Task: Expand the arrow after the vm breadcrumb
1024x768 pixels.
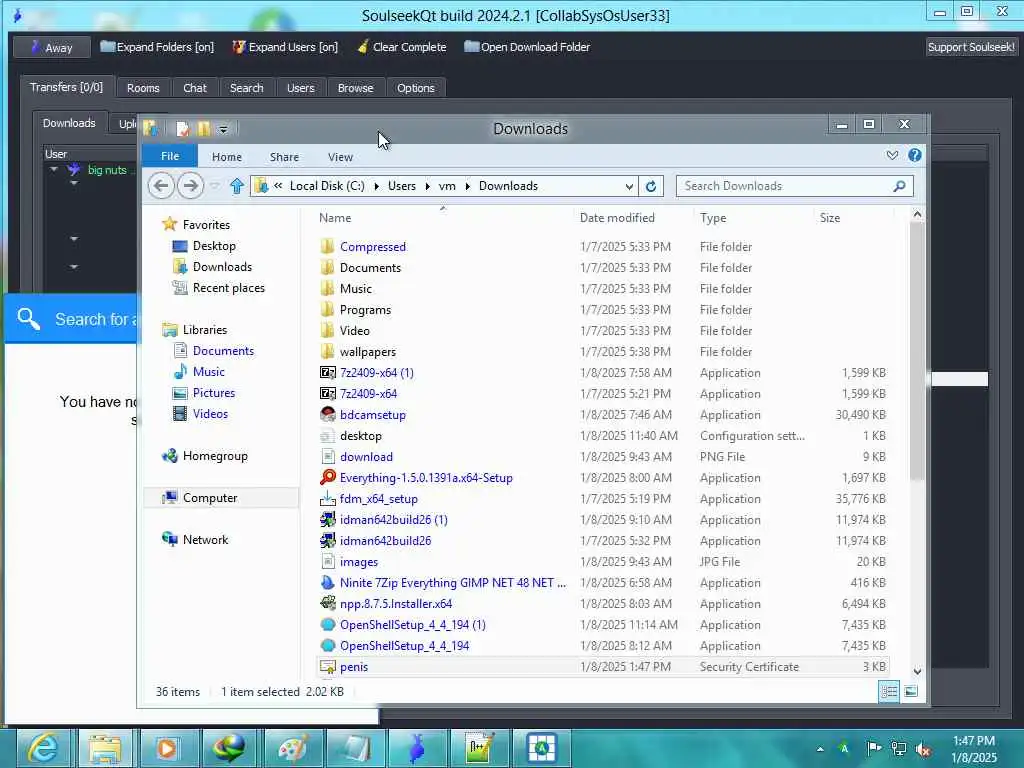Action: (468, 186)
